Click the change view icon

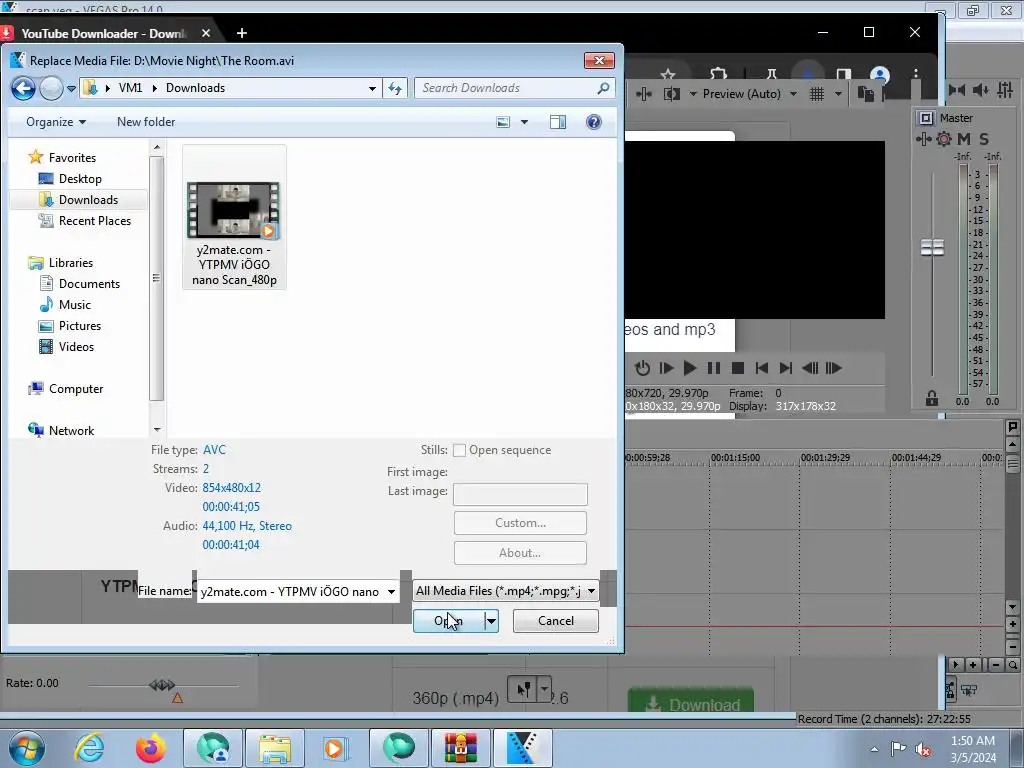[x=503, y=122]
